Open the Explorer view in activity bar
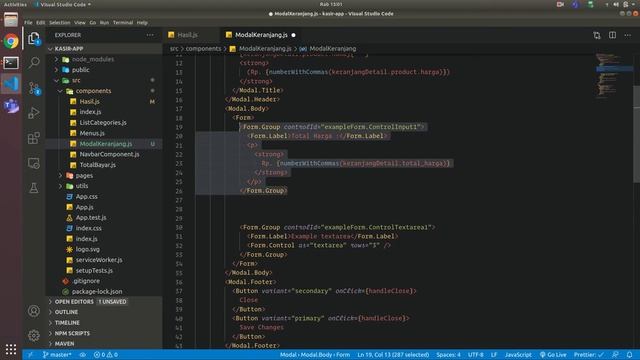This screenshot has width=640, height=360. [34, 38]
